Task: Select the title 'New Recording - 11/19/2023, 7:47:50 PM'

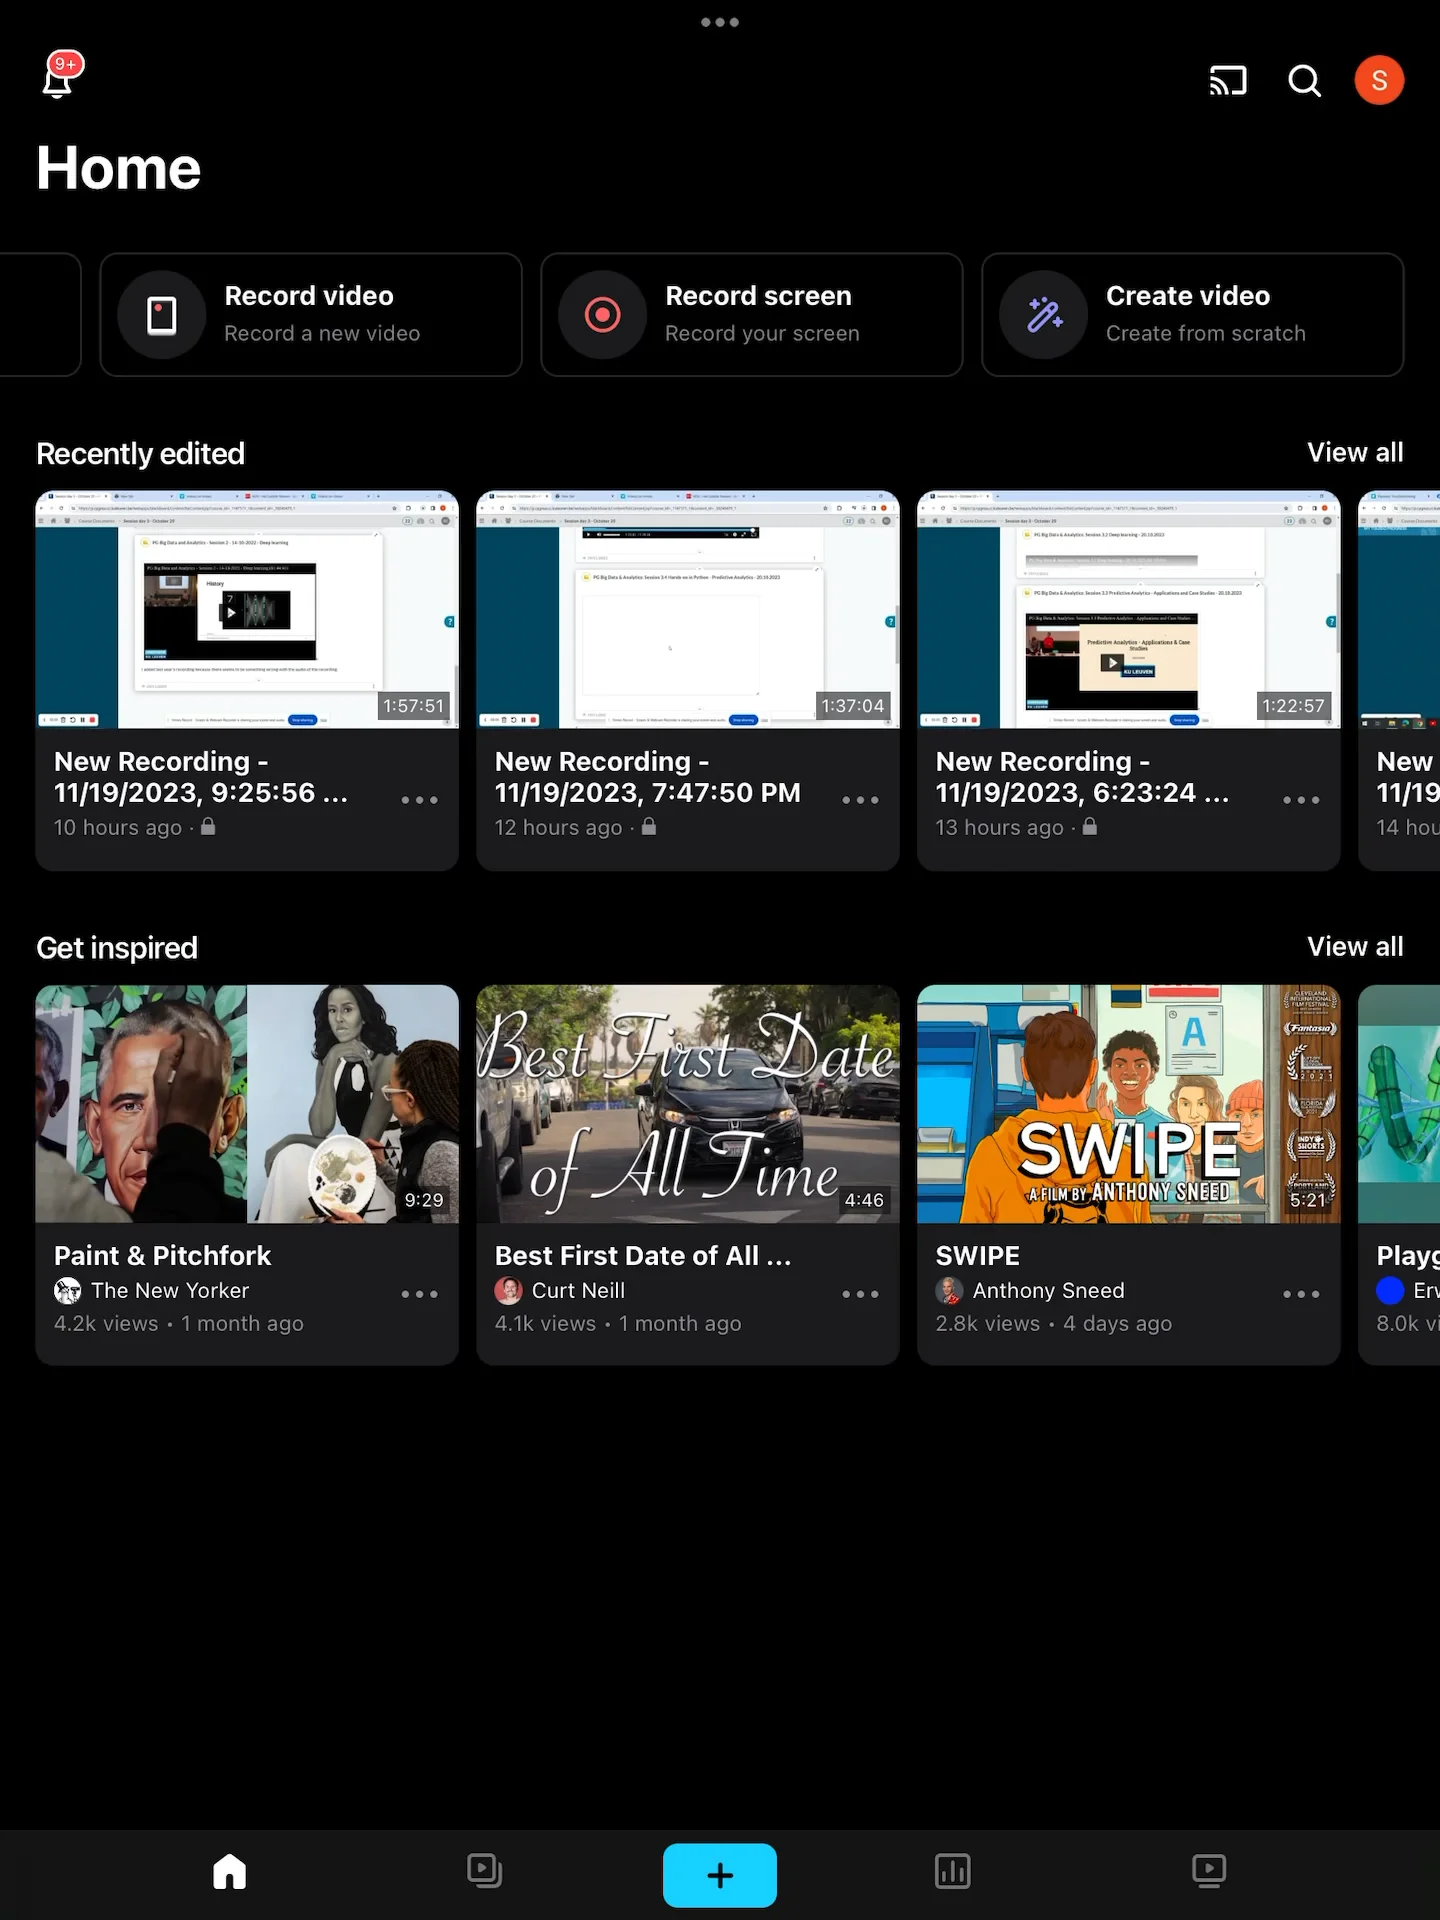Action: point(648,777)
